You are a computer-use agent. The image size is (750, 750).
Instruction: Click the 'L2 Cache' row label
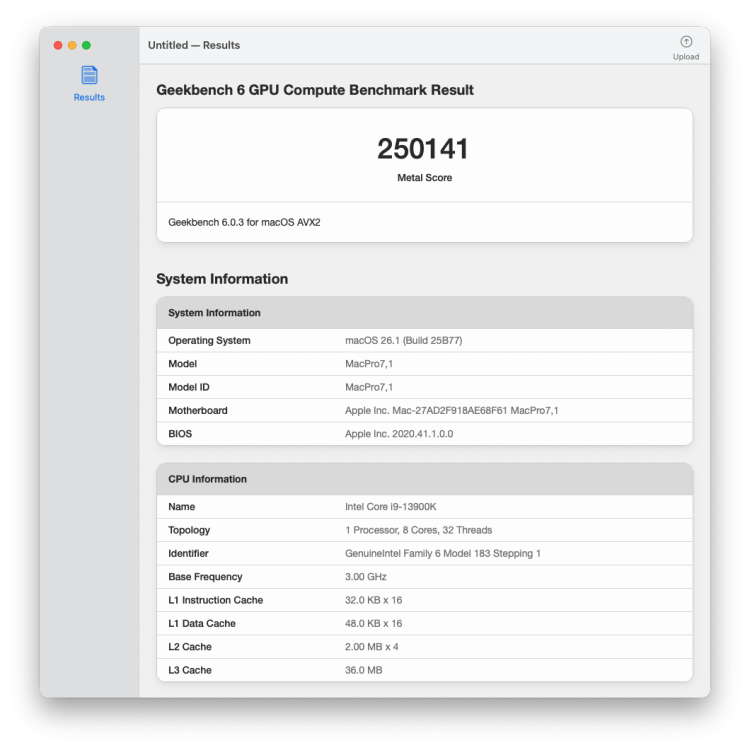[x=189, y=647]
